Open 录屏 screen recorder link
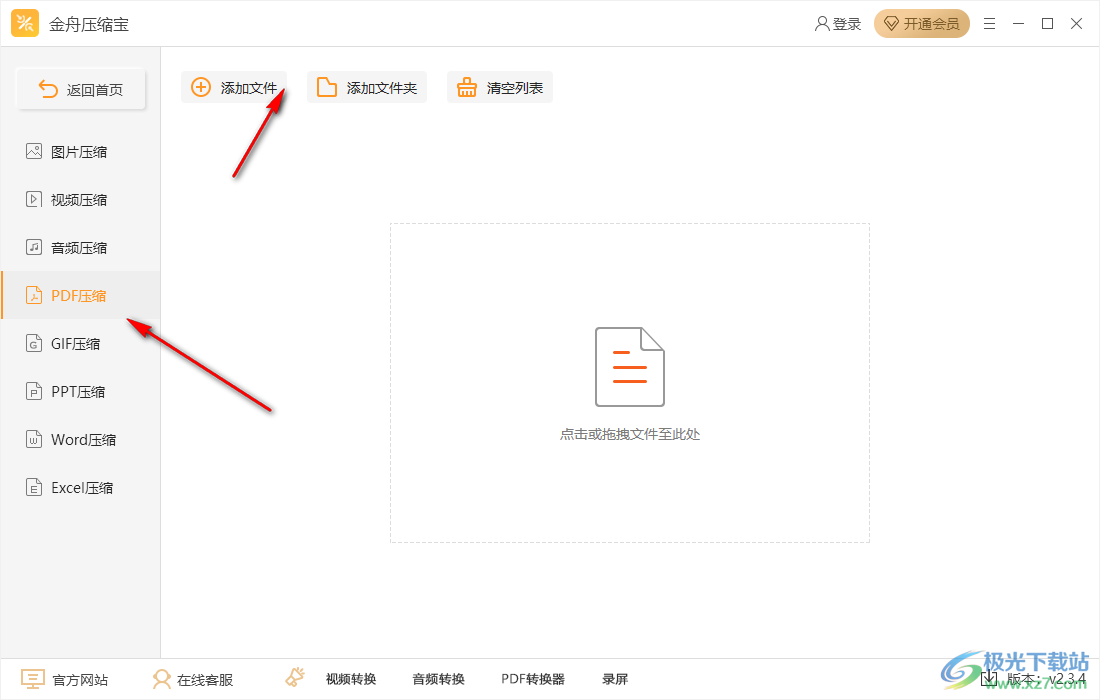Image resolution: width=1100 pixels, height=700 pixels. tap(615, 679)
